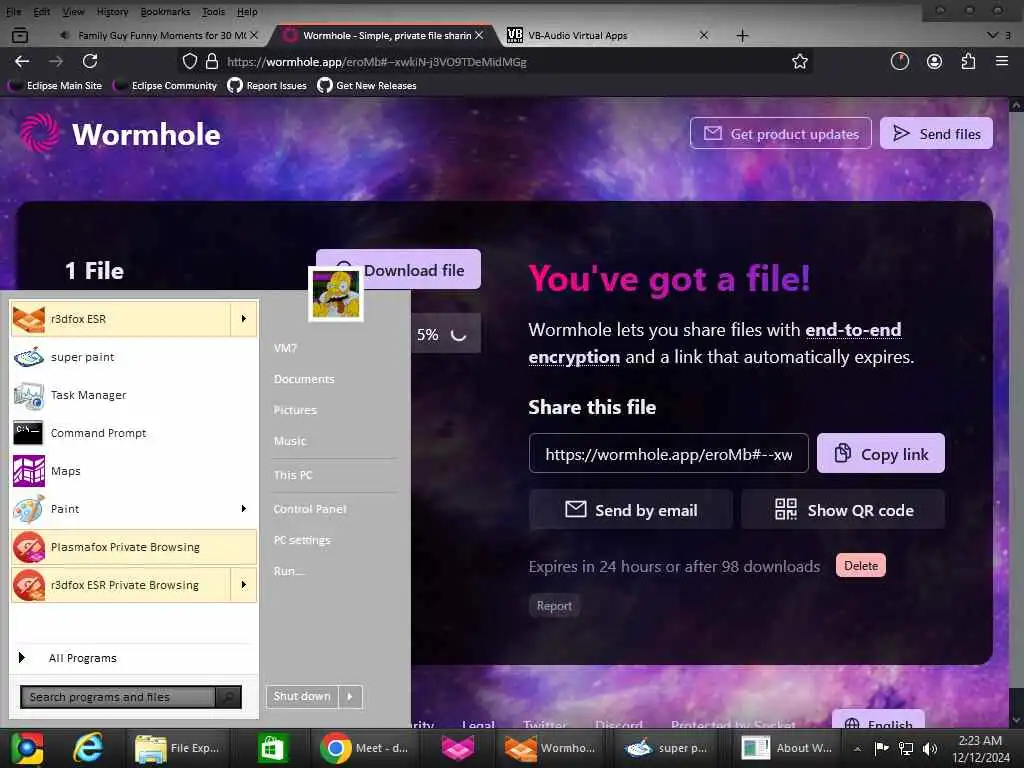
Task: Click the browser back arrow
Action: (22, 61)
